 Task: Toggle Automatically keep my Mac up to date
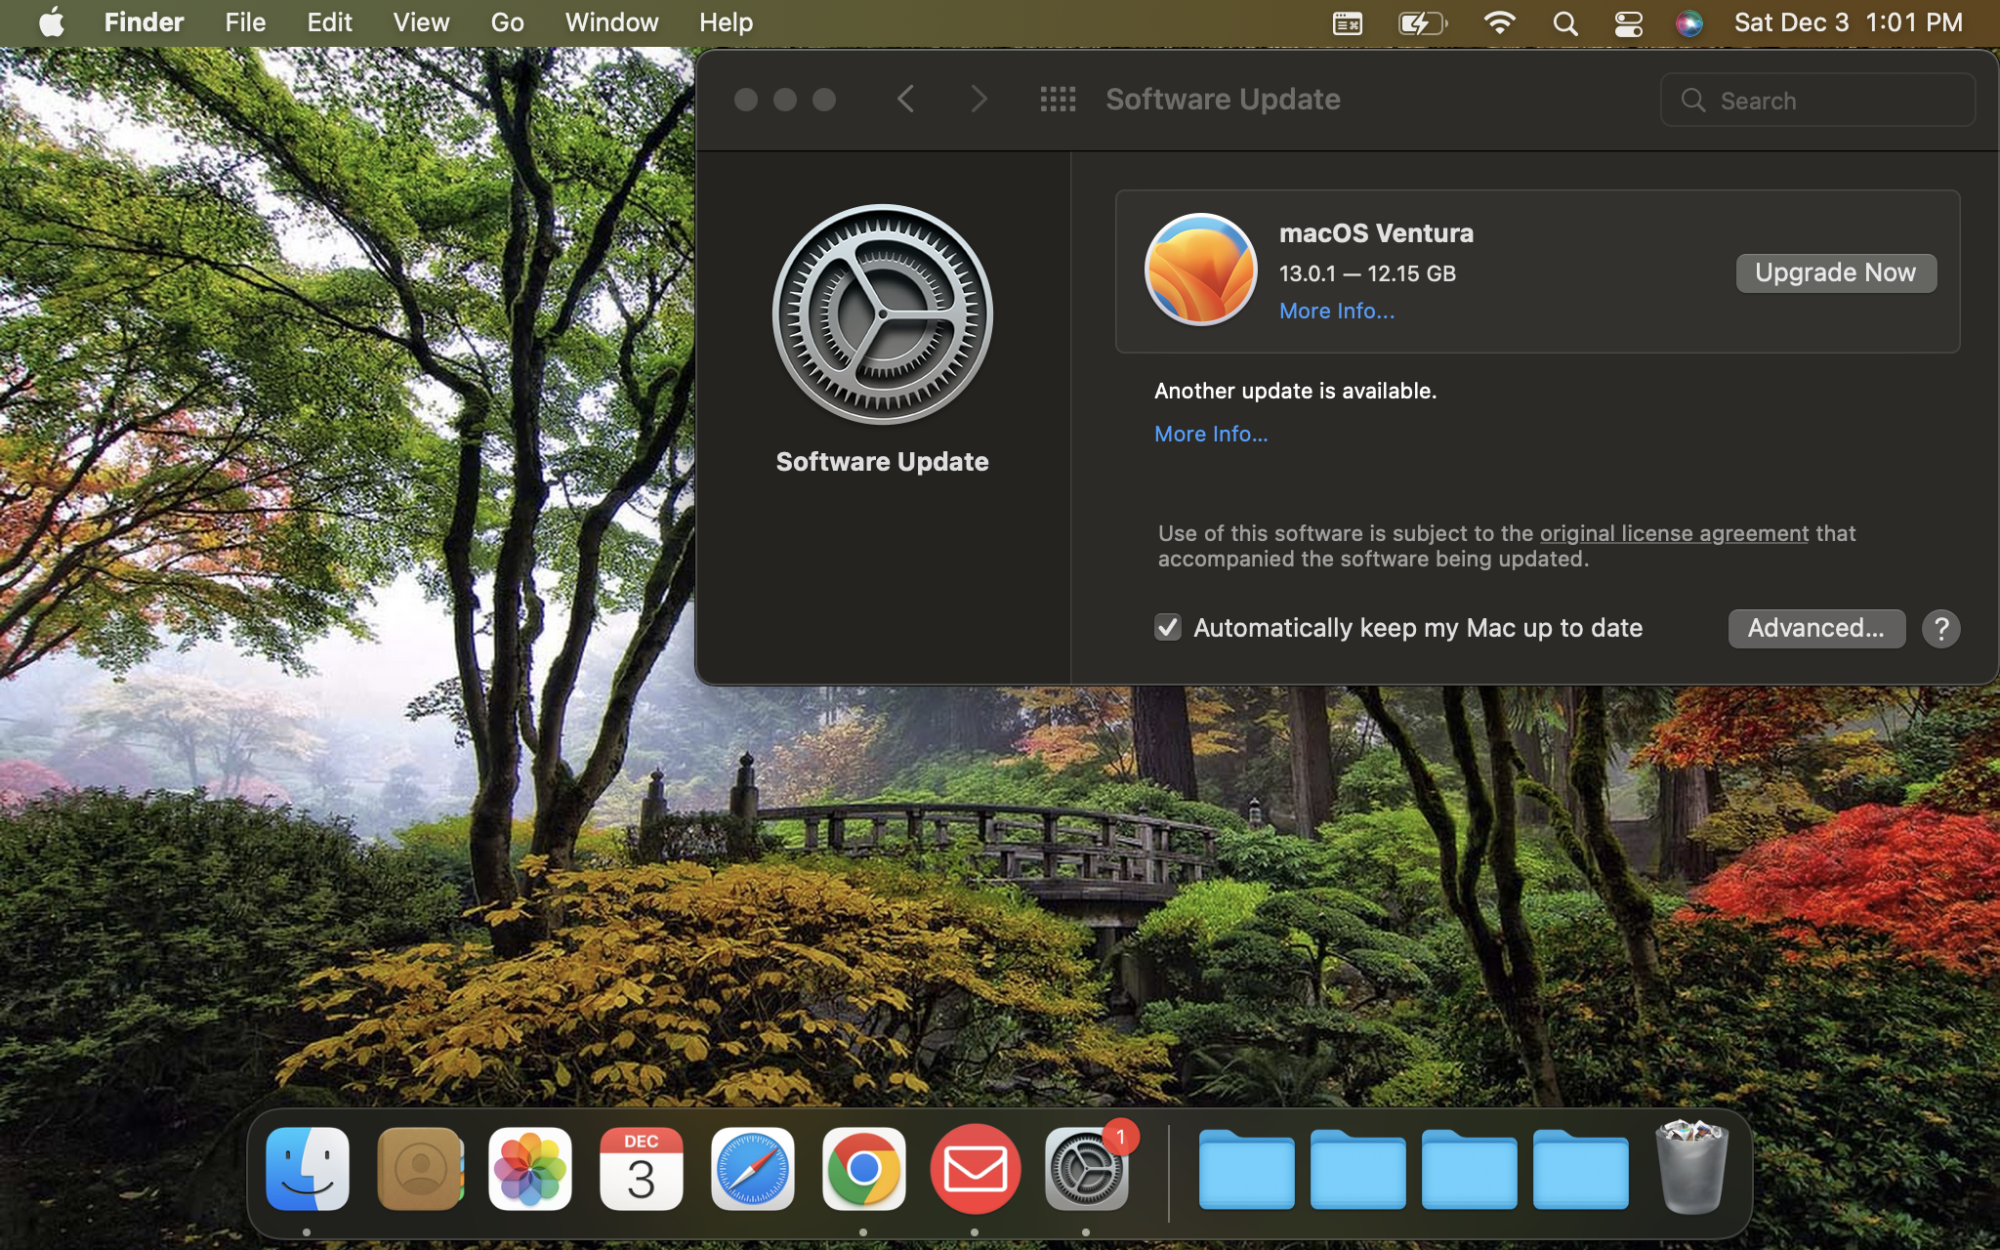point(1167,628)
